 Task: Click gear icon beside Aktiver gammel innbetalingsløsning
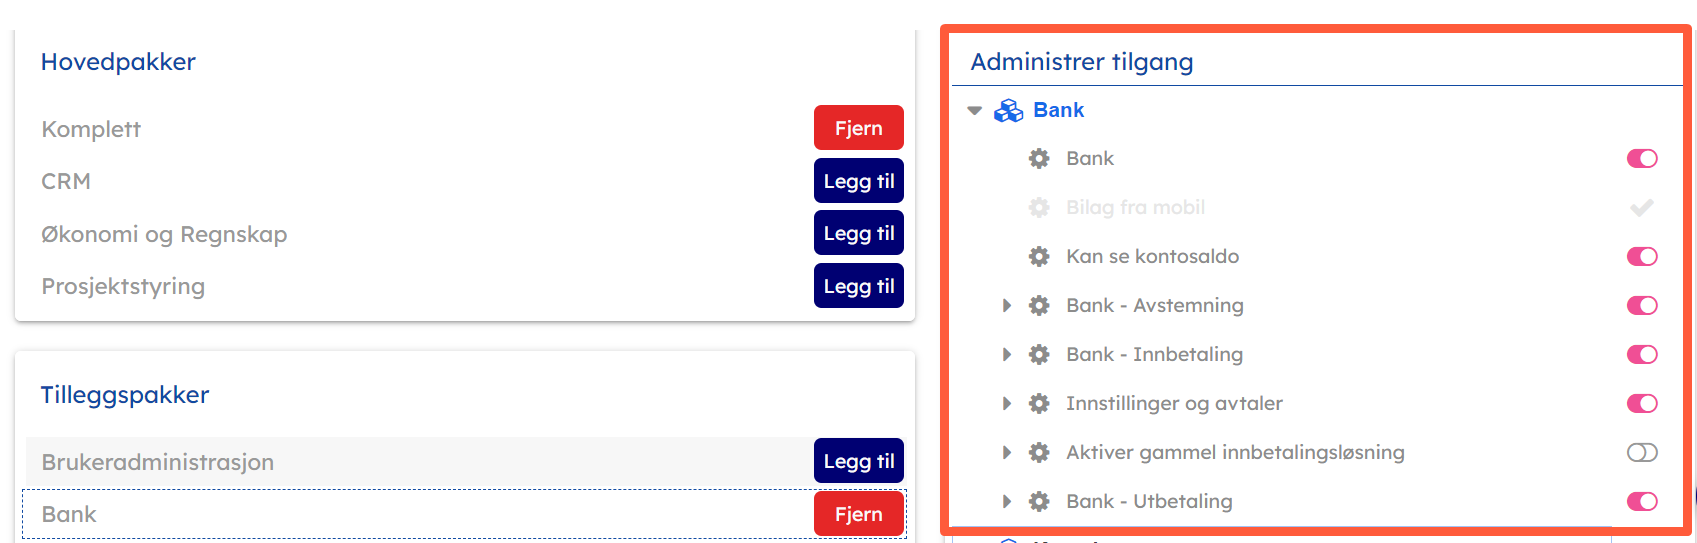click(x=1039, y=453)
